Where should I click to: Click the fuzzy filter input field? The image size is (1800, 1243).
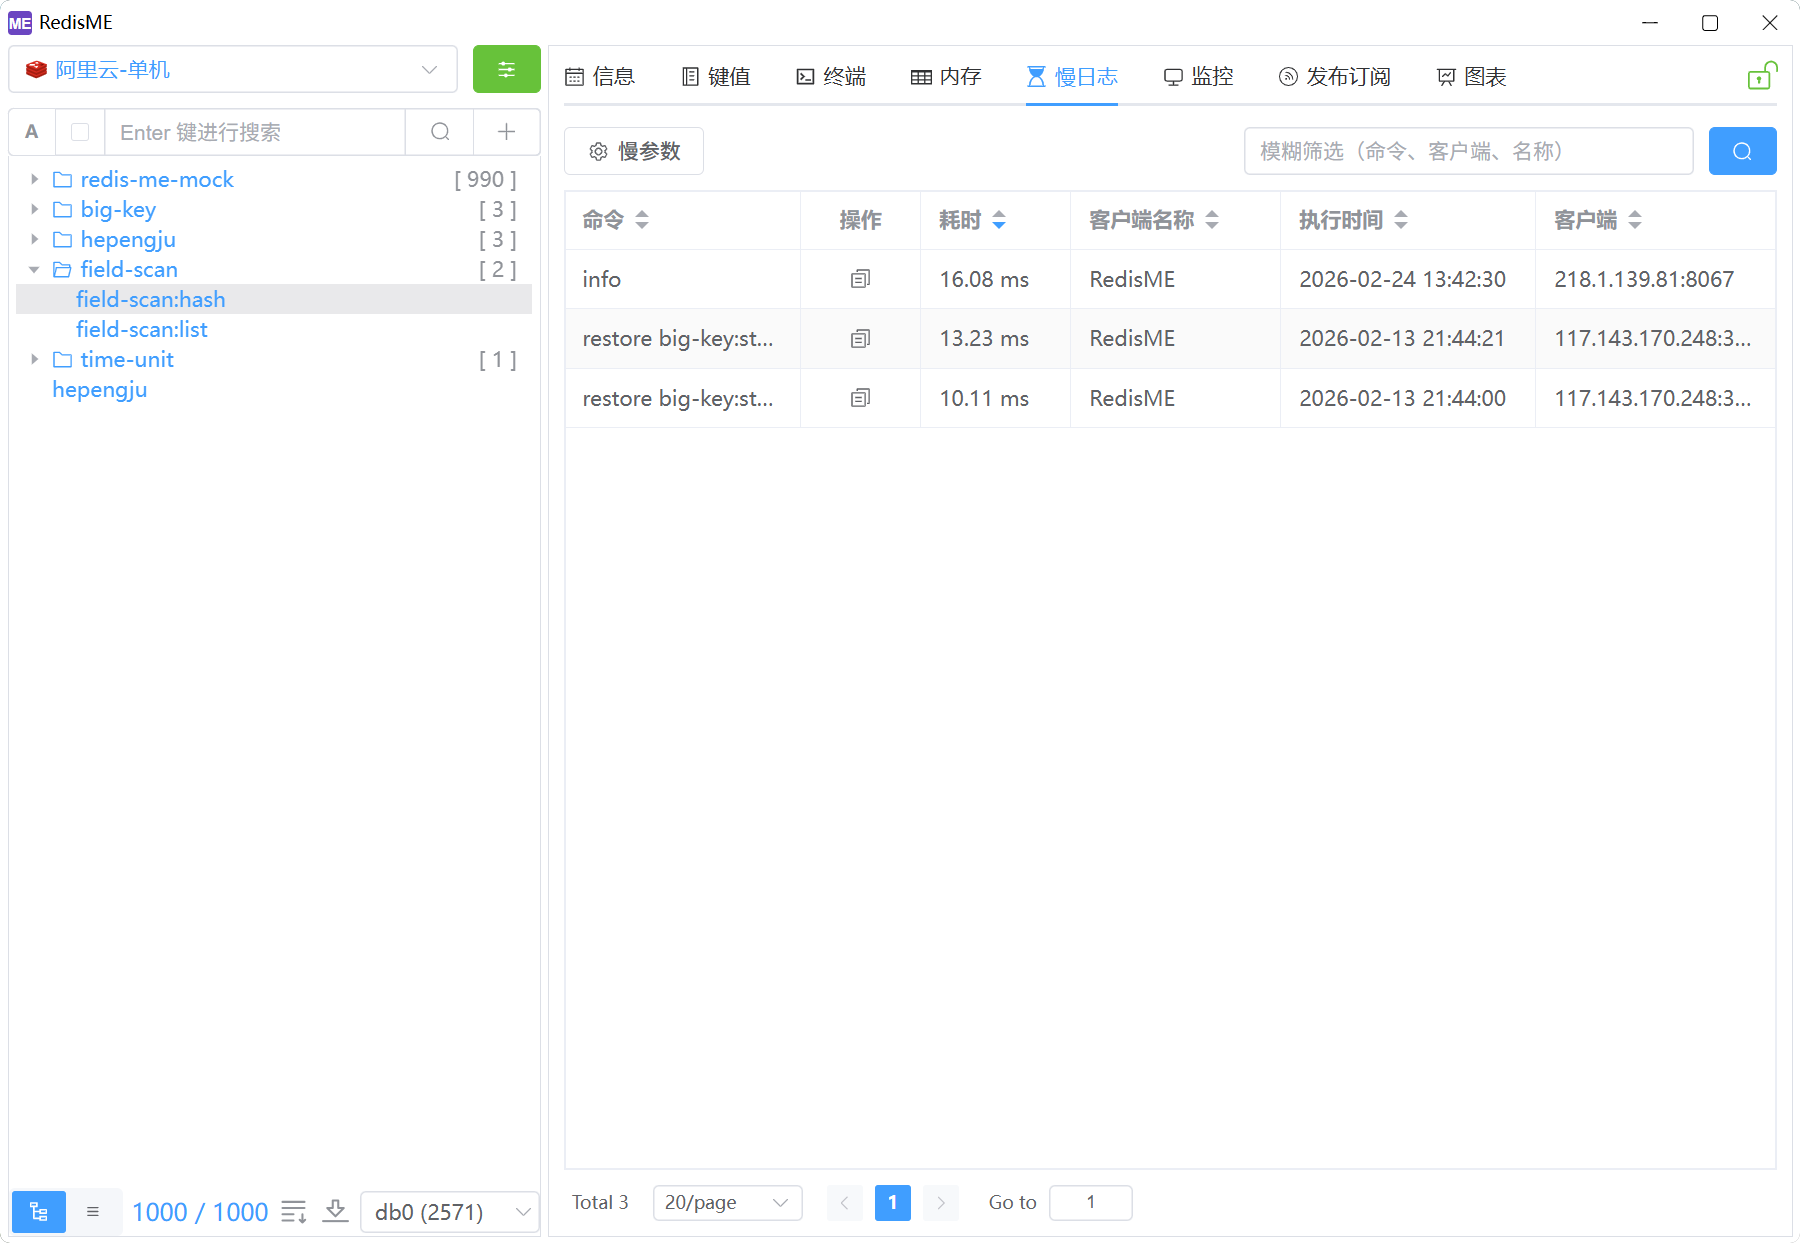point(1467,151)
